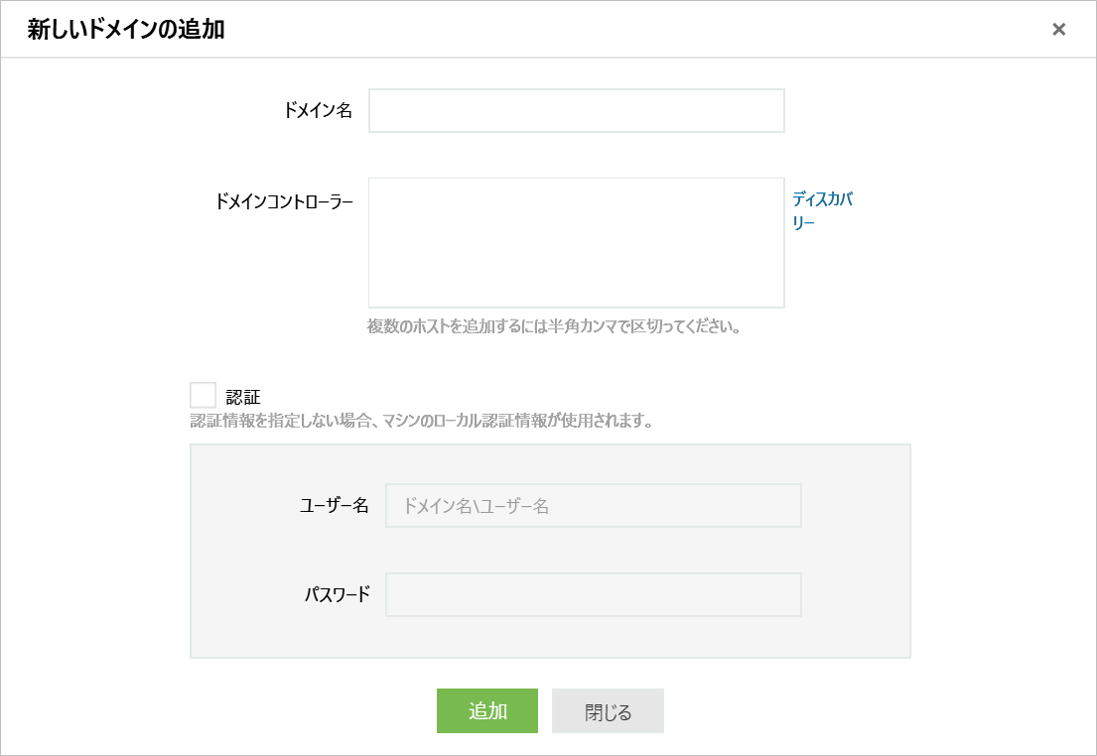Select the パスワード input field
Screen dimensions: 1097x756
click(593, 595)
